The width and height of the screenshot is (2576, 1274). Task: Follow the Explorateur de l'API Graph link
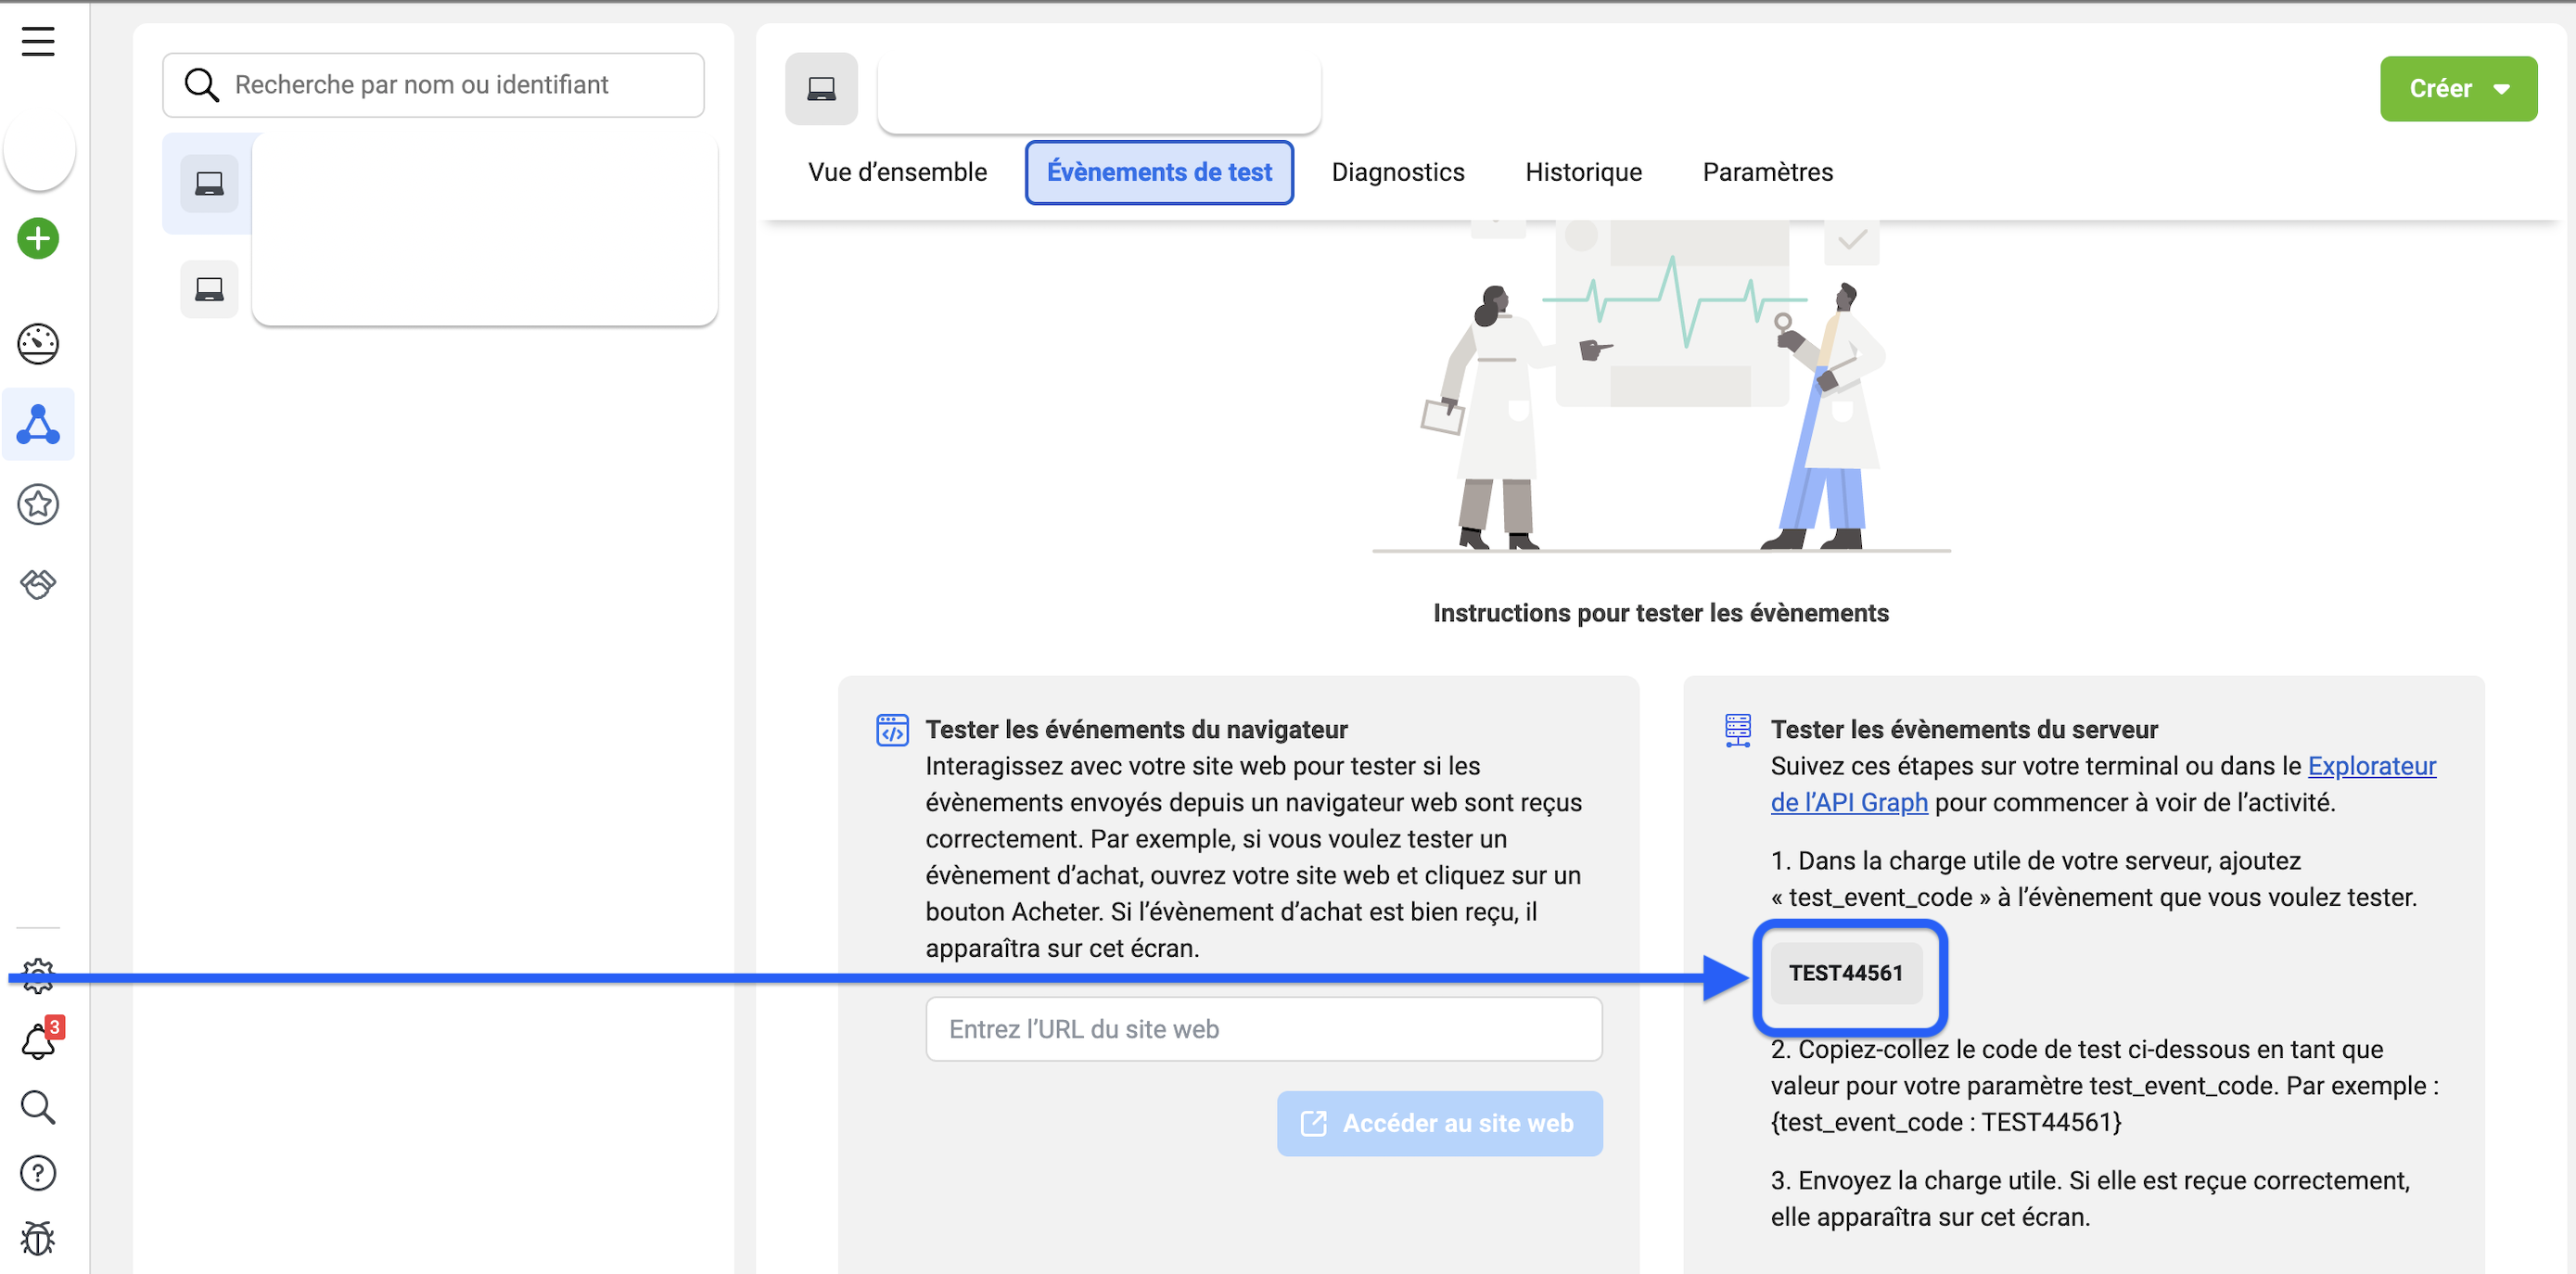point(2371,766)
